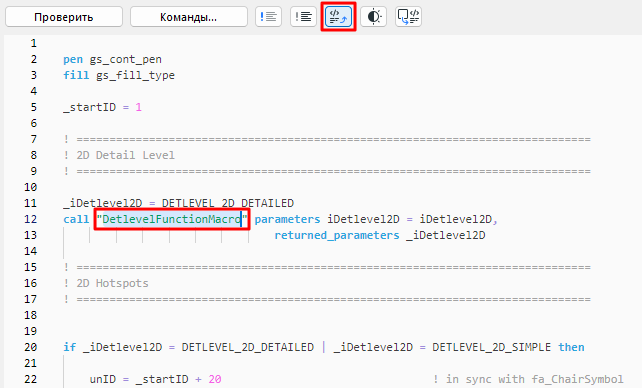642x388 pixels.
Task: Click line number 19 in the gutter
Action: (30, 331)
